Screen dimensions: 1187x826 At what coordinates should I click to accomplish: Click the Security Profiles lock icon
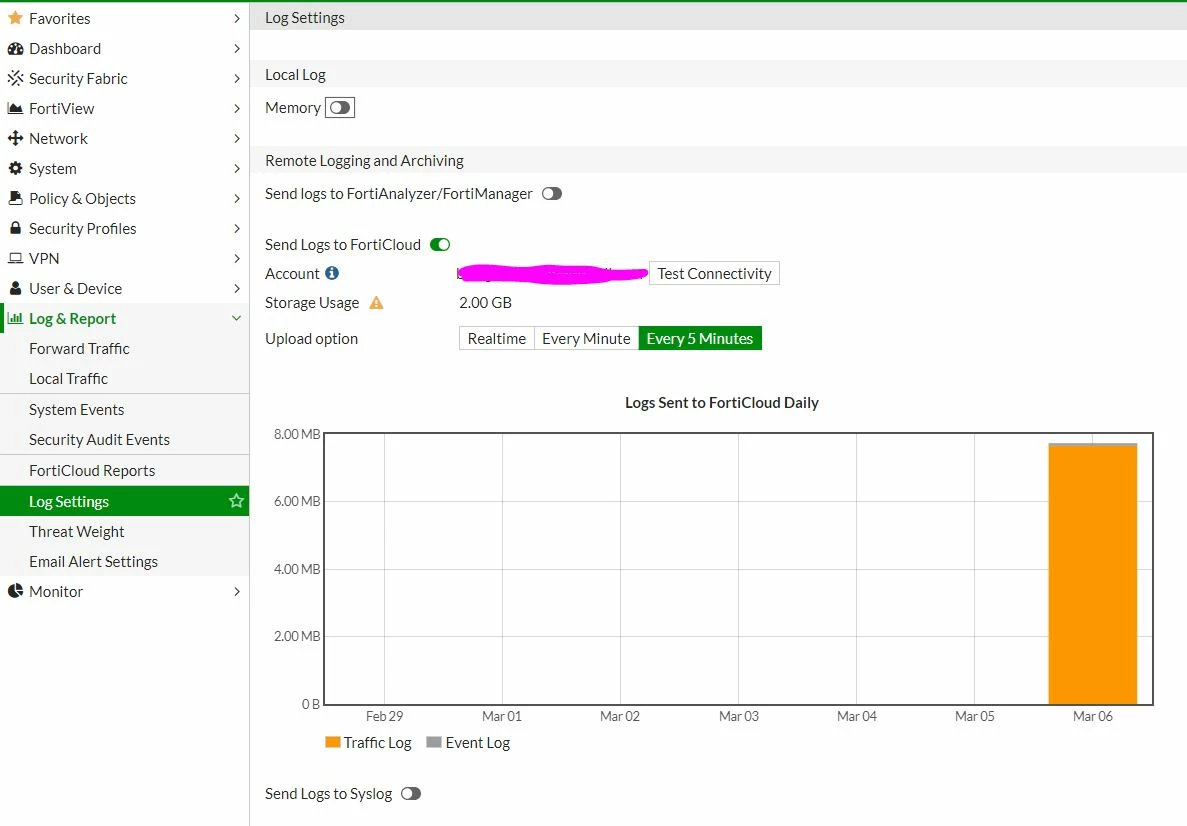click(x=15, y=228)
